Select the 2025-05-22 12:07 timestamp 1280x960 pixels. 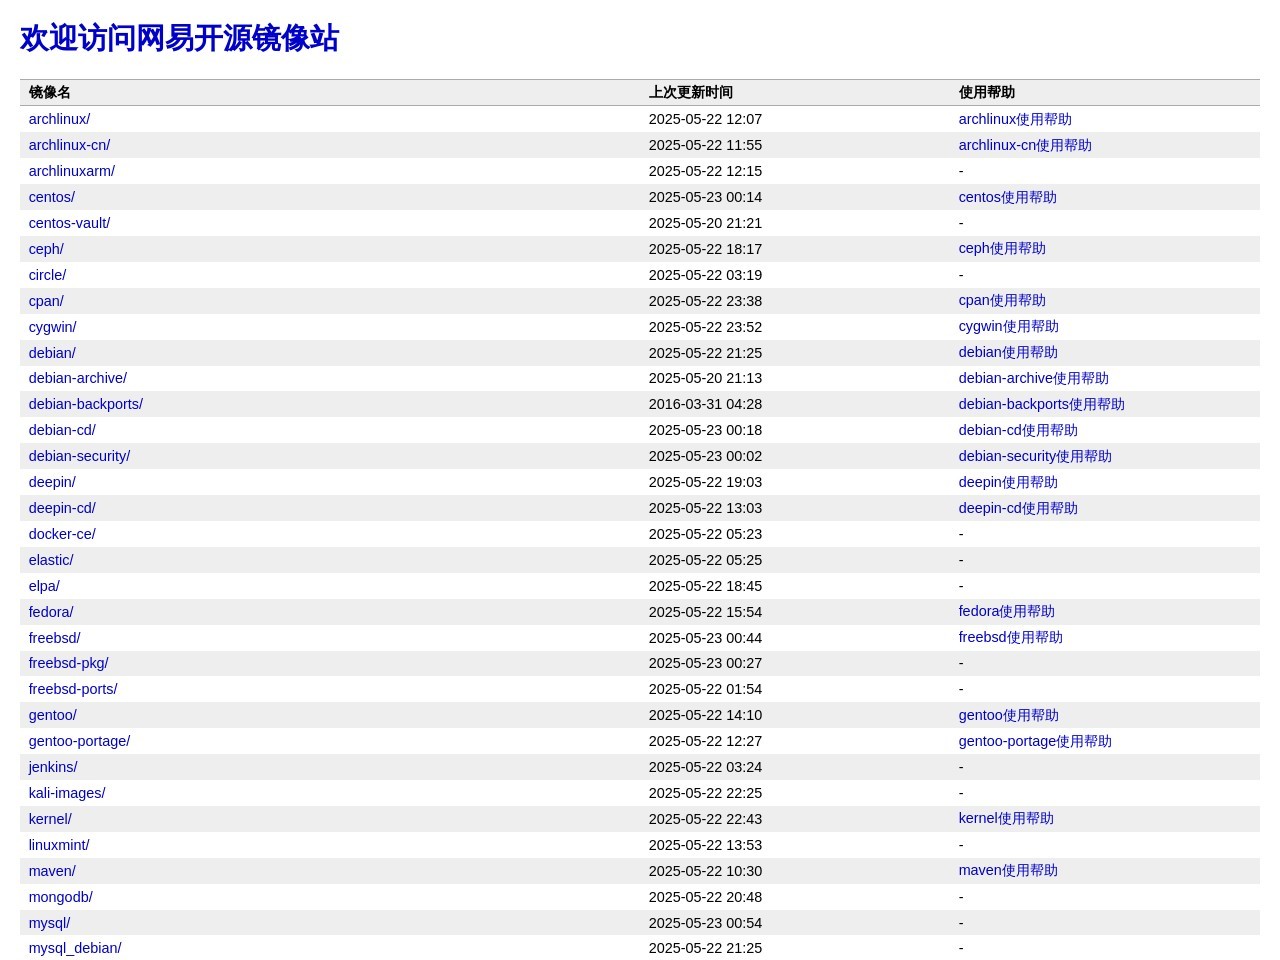(x=705, y=119)
